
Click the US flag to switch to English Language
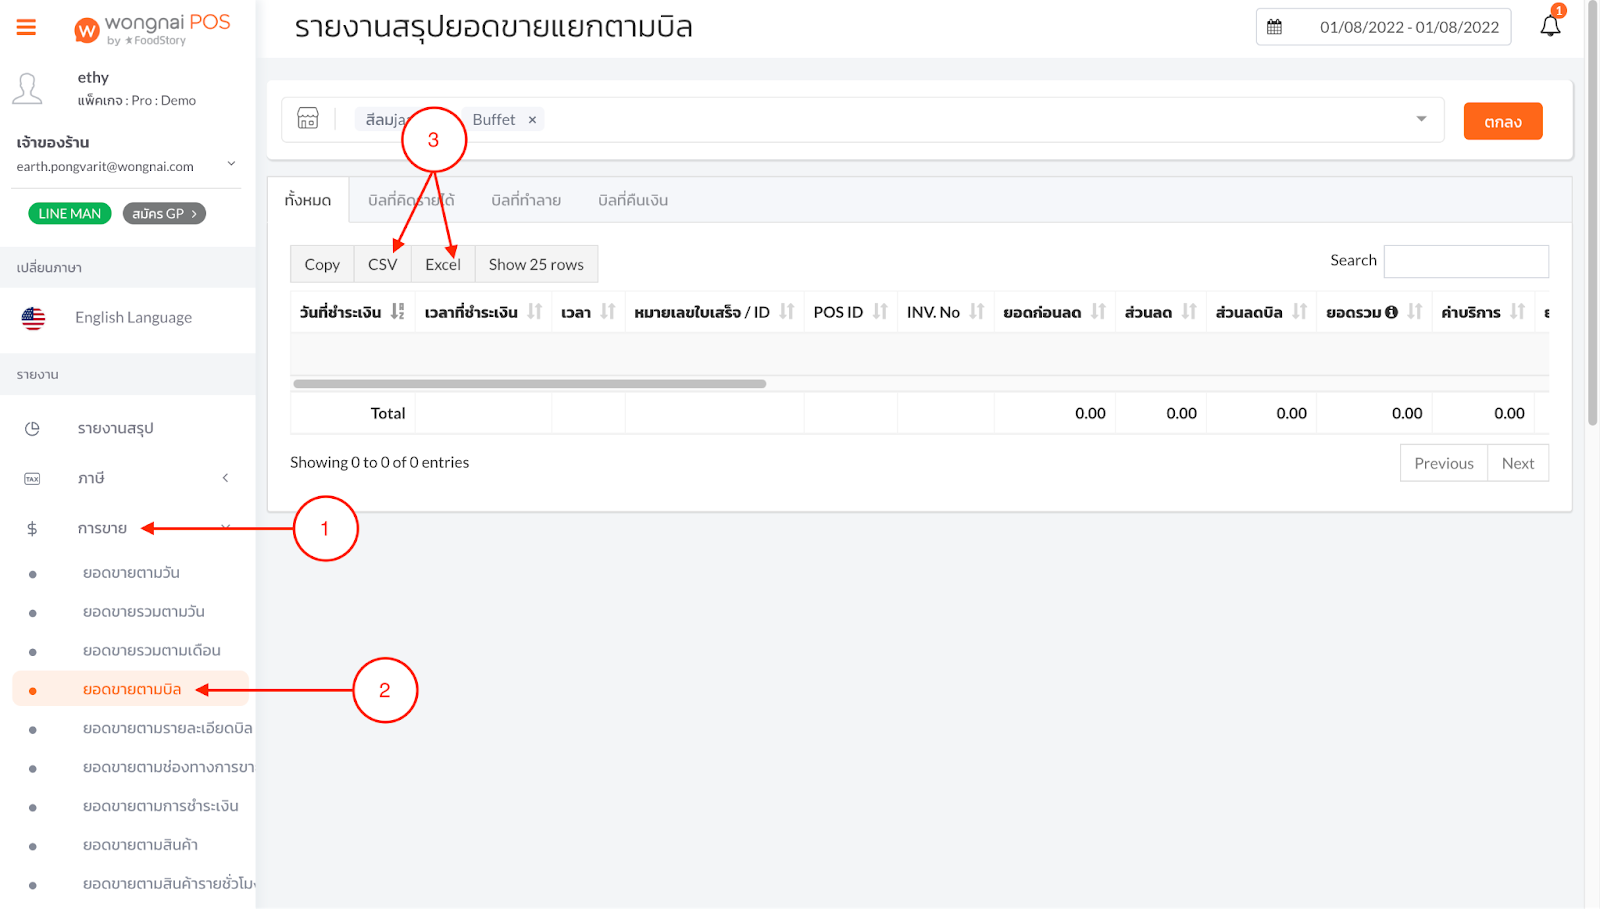(32, 318)
